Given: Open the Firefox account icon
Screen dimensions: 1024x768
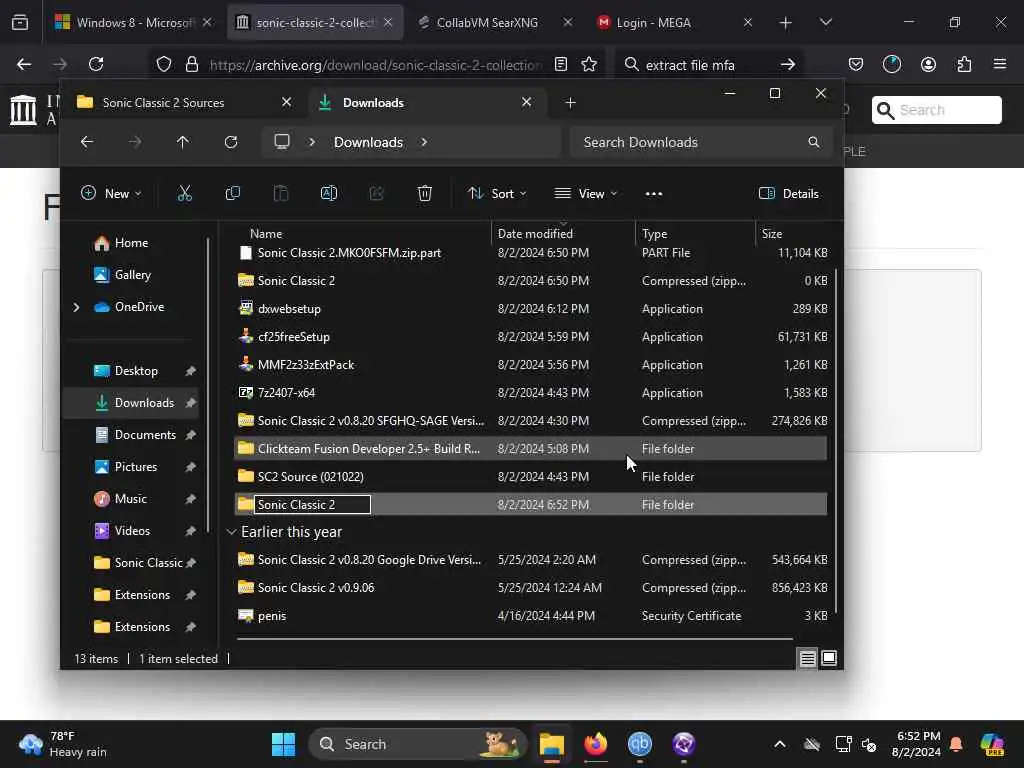Looking at the screenshot, I should pyautogui.click(x=928, y=64).
